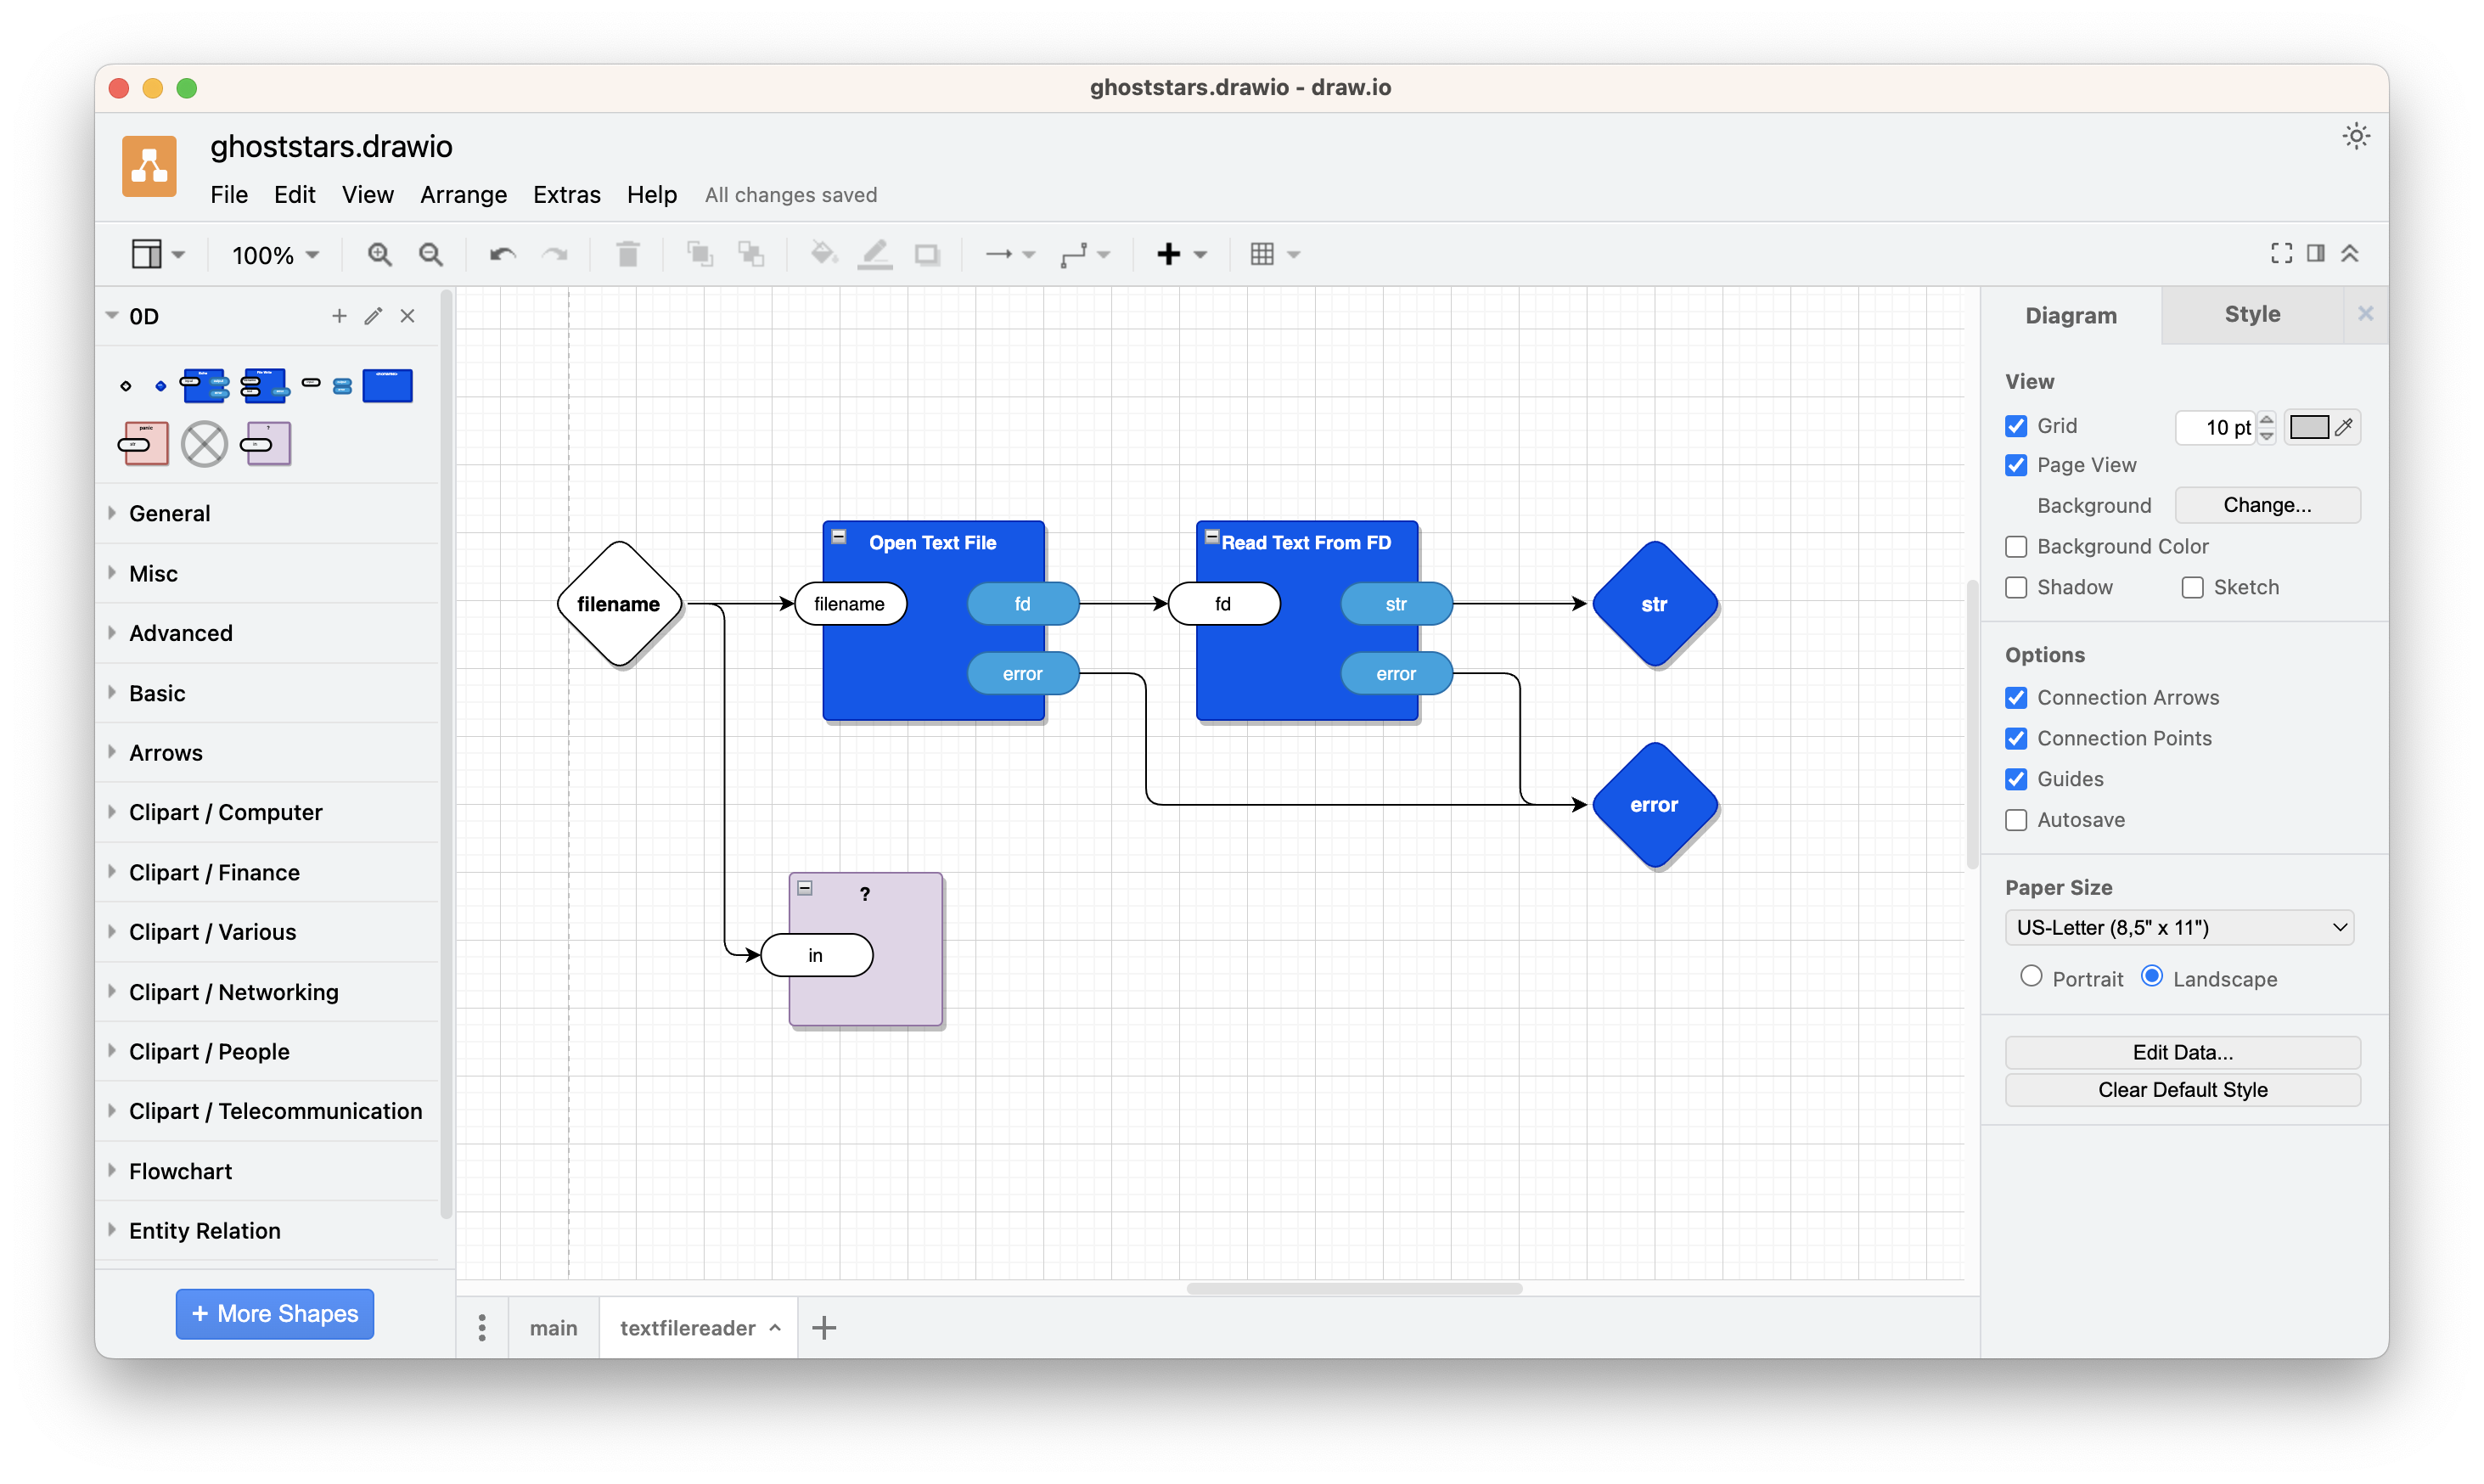The height and width of the screenshot is (1484, 2484).
Task: Open the Paper Size dropdown
Action: click(2180, 927)
